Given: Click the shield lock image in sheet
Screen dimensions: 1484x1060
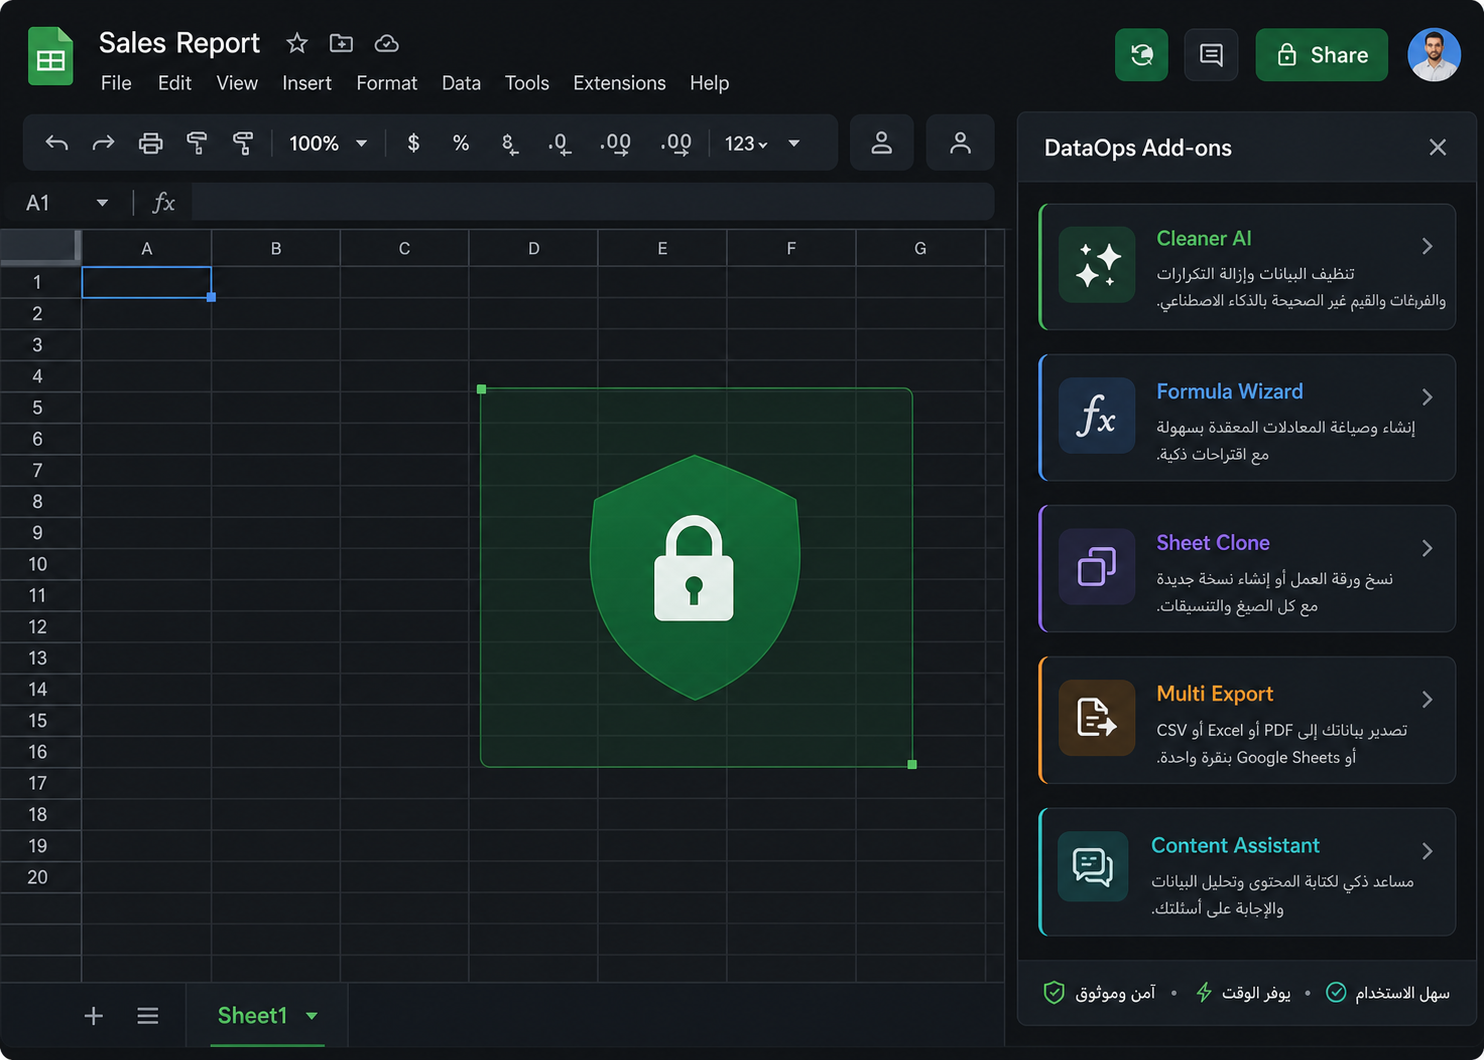Looking at the screenshot, I should click(x=695, y=577).
